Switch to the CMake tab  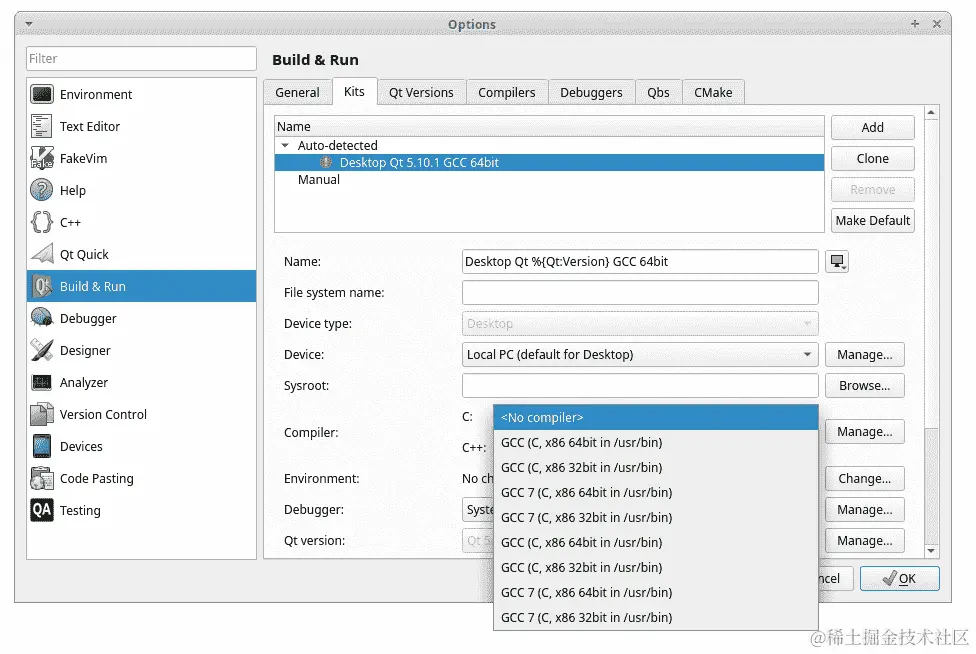point(713,92)
